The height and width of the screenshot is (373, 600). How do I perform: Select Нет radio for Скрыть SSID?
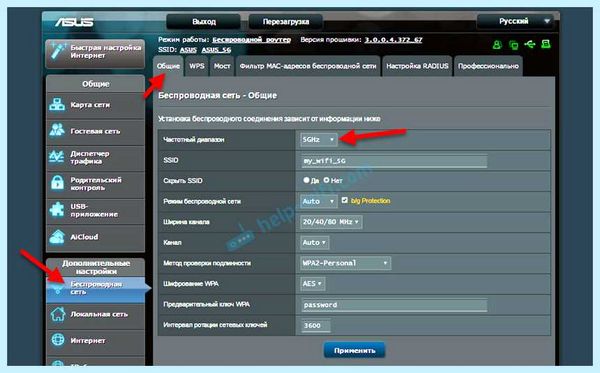(x=326, y=180)
